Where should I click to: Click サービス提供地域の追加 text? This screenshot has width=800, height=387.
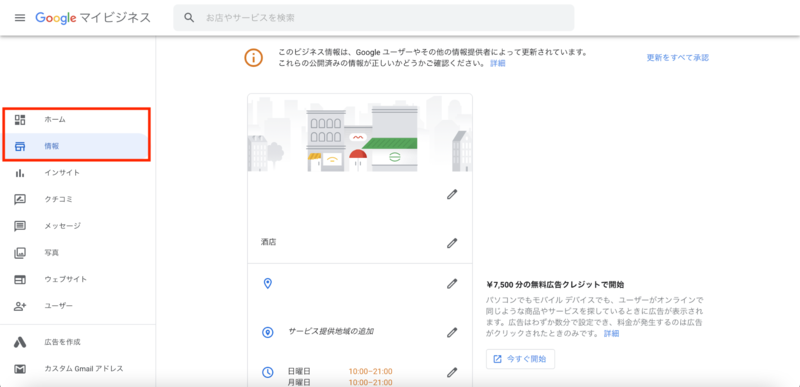coord(331,331)
